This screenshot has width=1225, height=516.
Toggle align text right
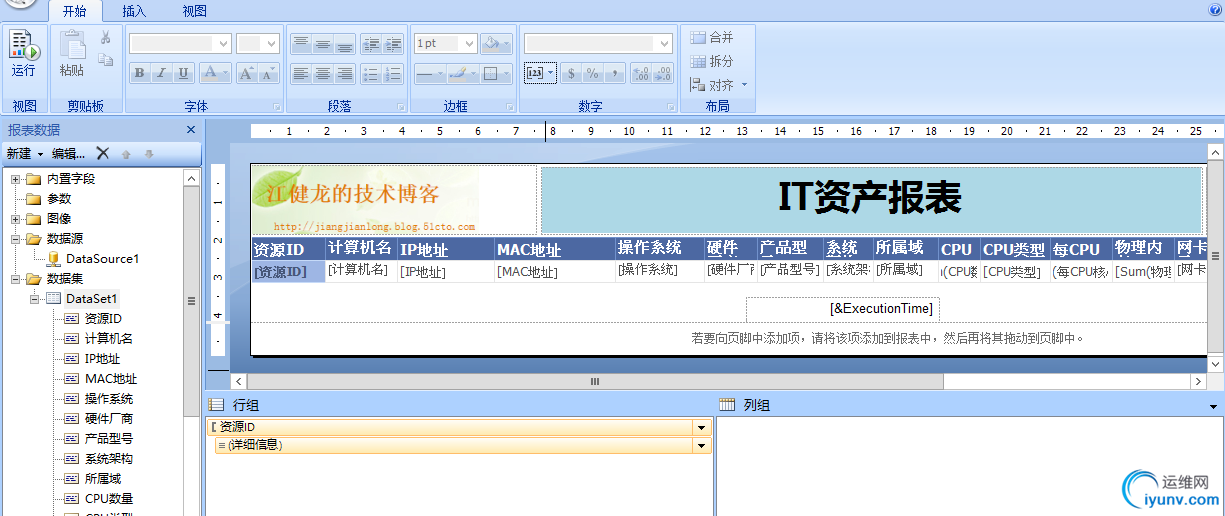click(x=345, y=74)
